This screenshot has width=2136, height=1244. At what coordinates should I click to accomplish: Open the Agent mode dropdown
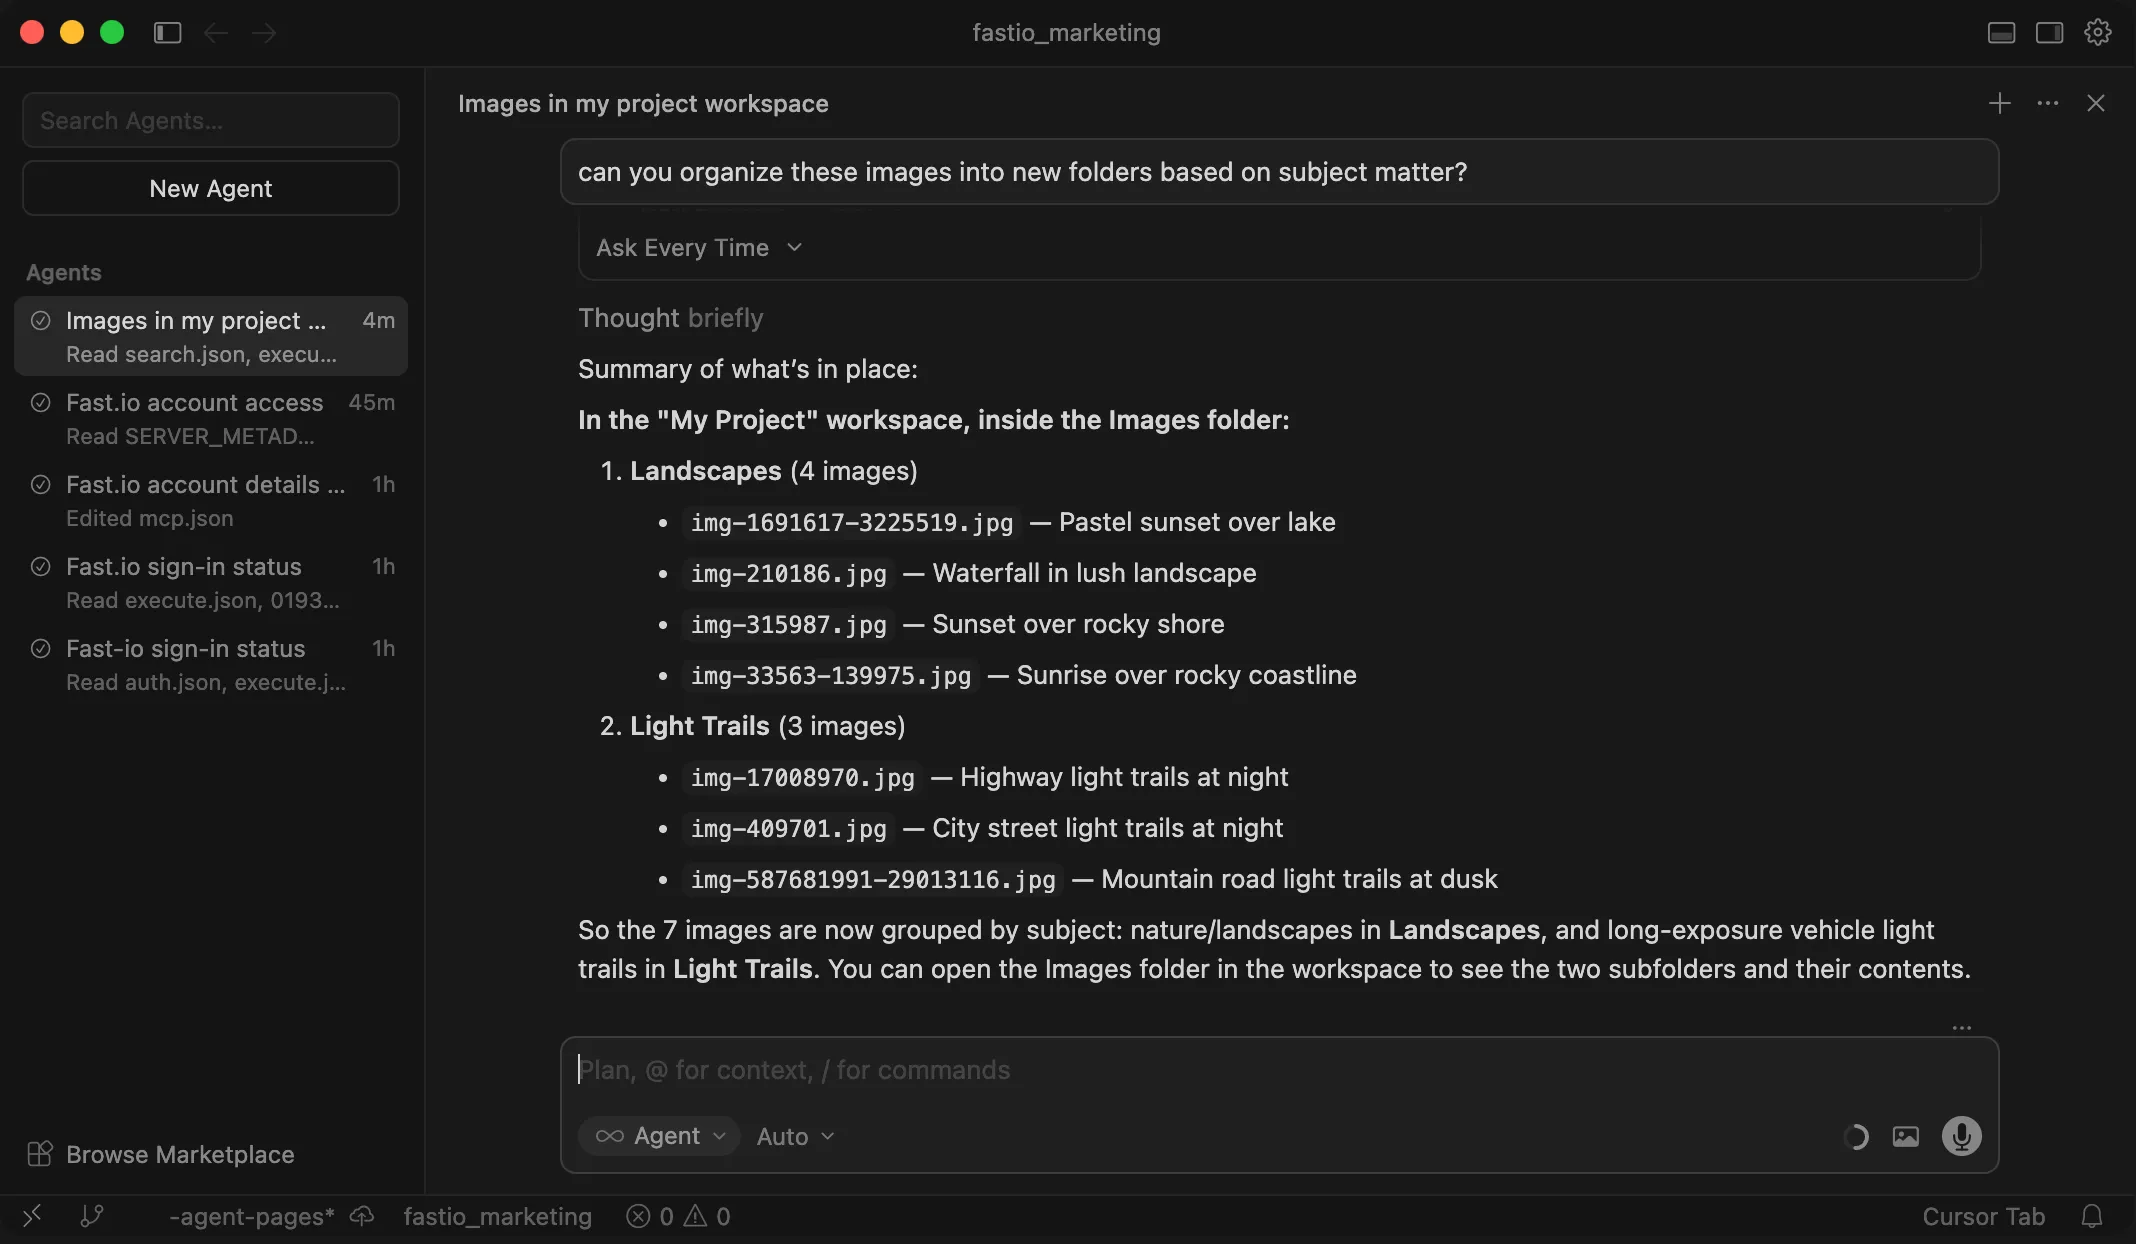(x=658, y=1136)
